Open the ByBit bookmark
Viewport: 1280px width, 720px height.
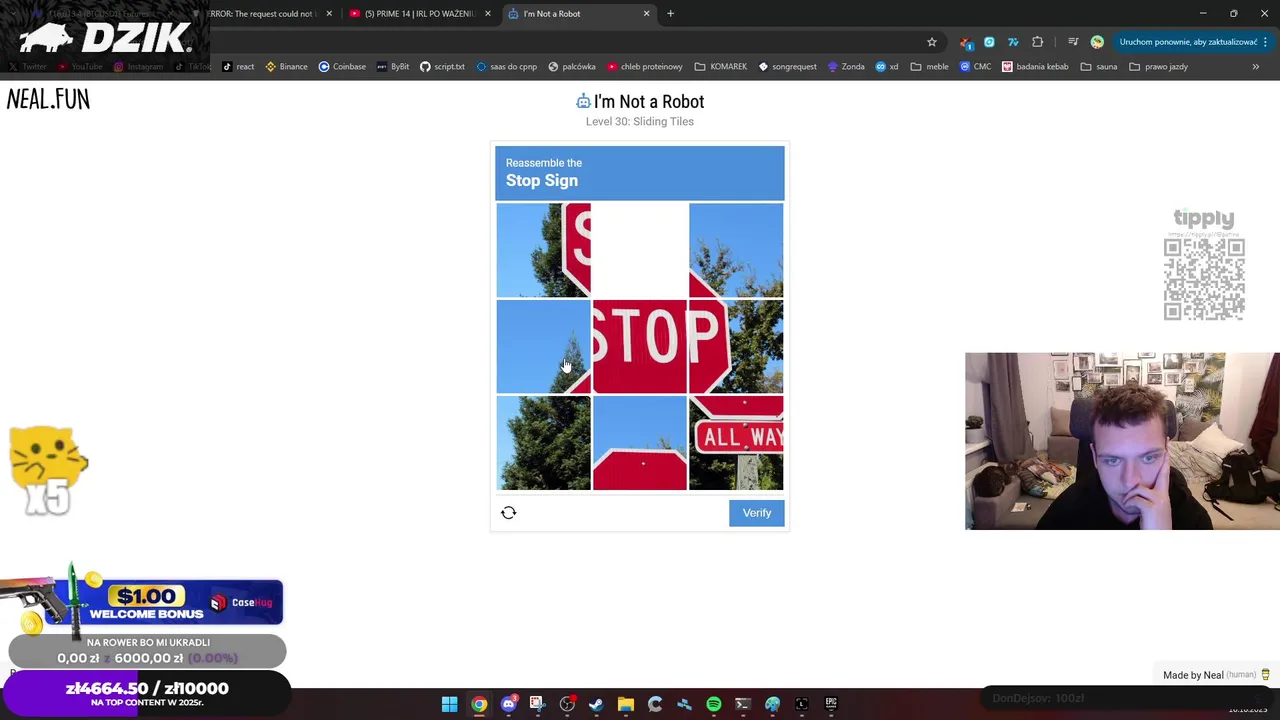coord(393,67)
